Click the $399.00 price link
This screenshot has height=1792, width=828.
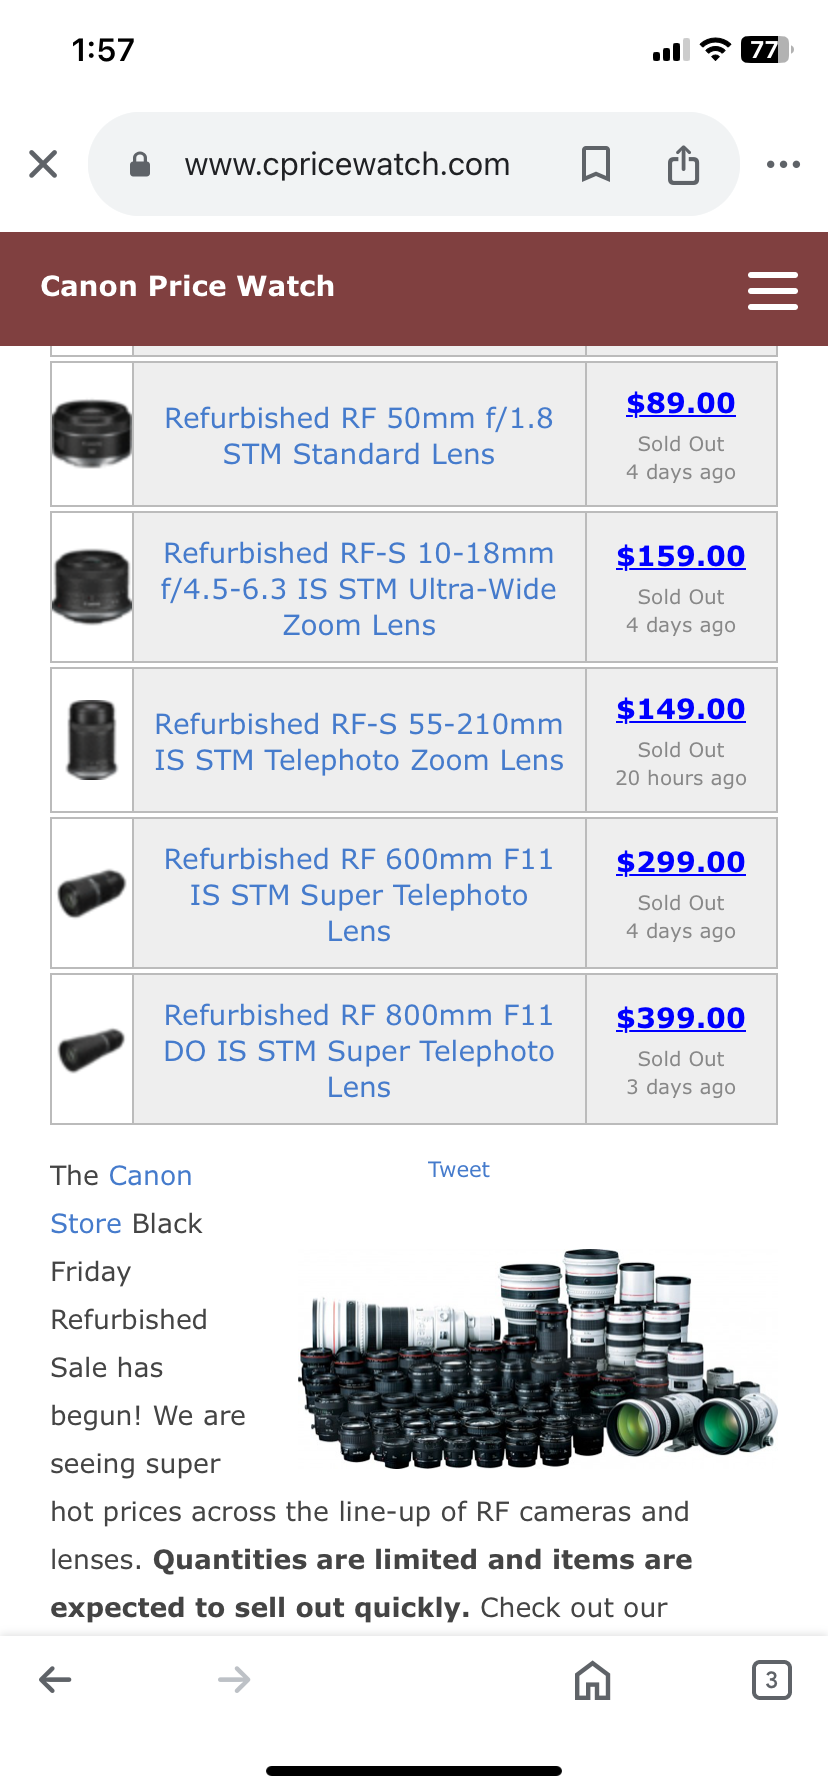pos(681,1018)
